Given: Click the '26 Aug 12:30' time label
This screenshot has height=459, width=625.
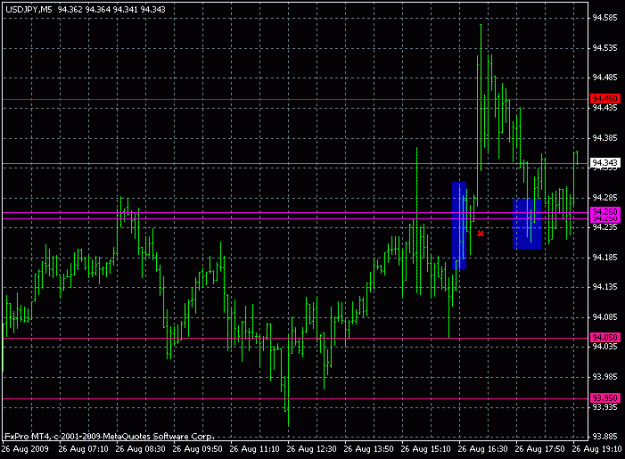Looking at the screenshot, I should (311, 449).
